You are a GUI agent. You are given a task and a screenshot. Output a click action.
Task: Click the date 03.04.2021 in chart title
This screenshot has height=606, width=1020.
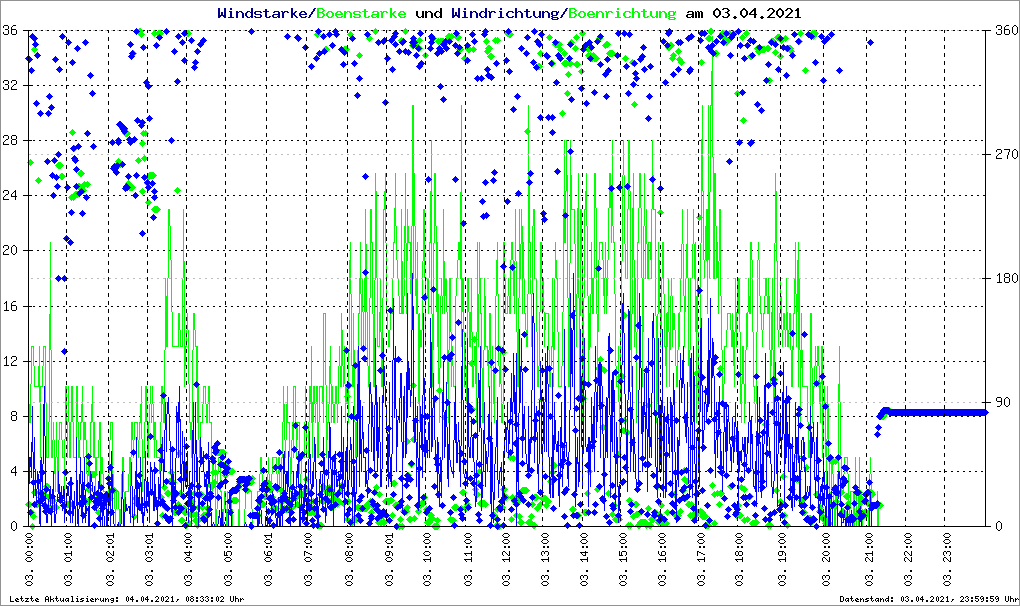click(x=757, y=13)
